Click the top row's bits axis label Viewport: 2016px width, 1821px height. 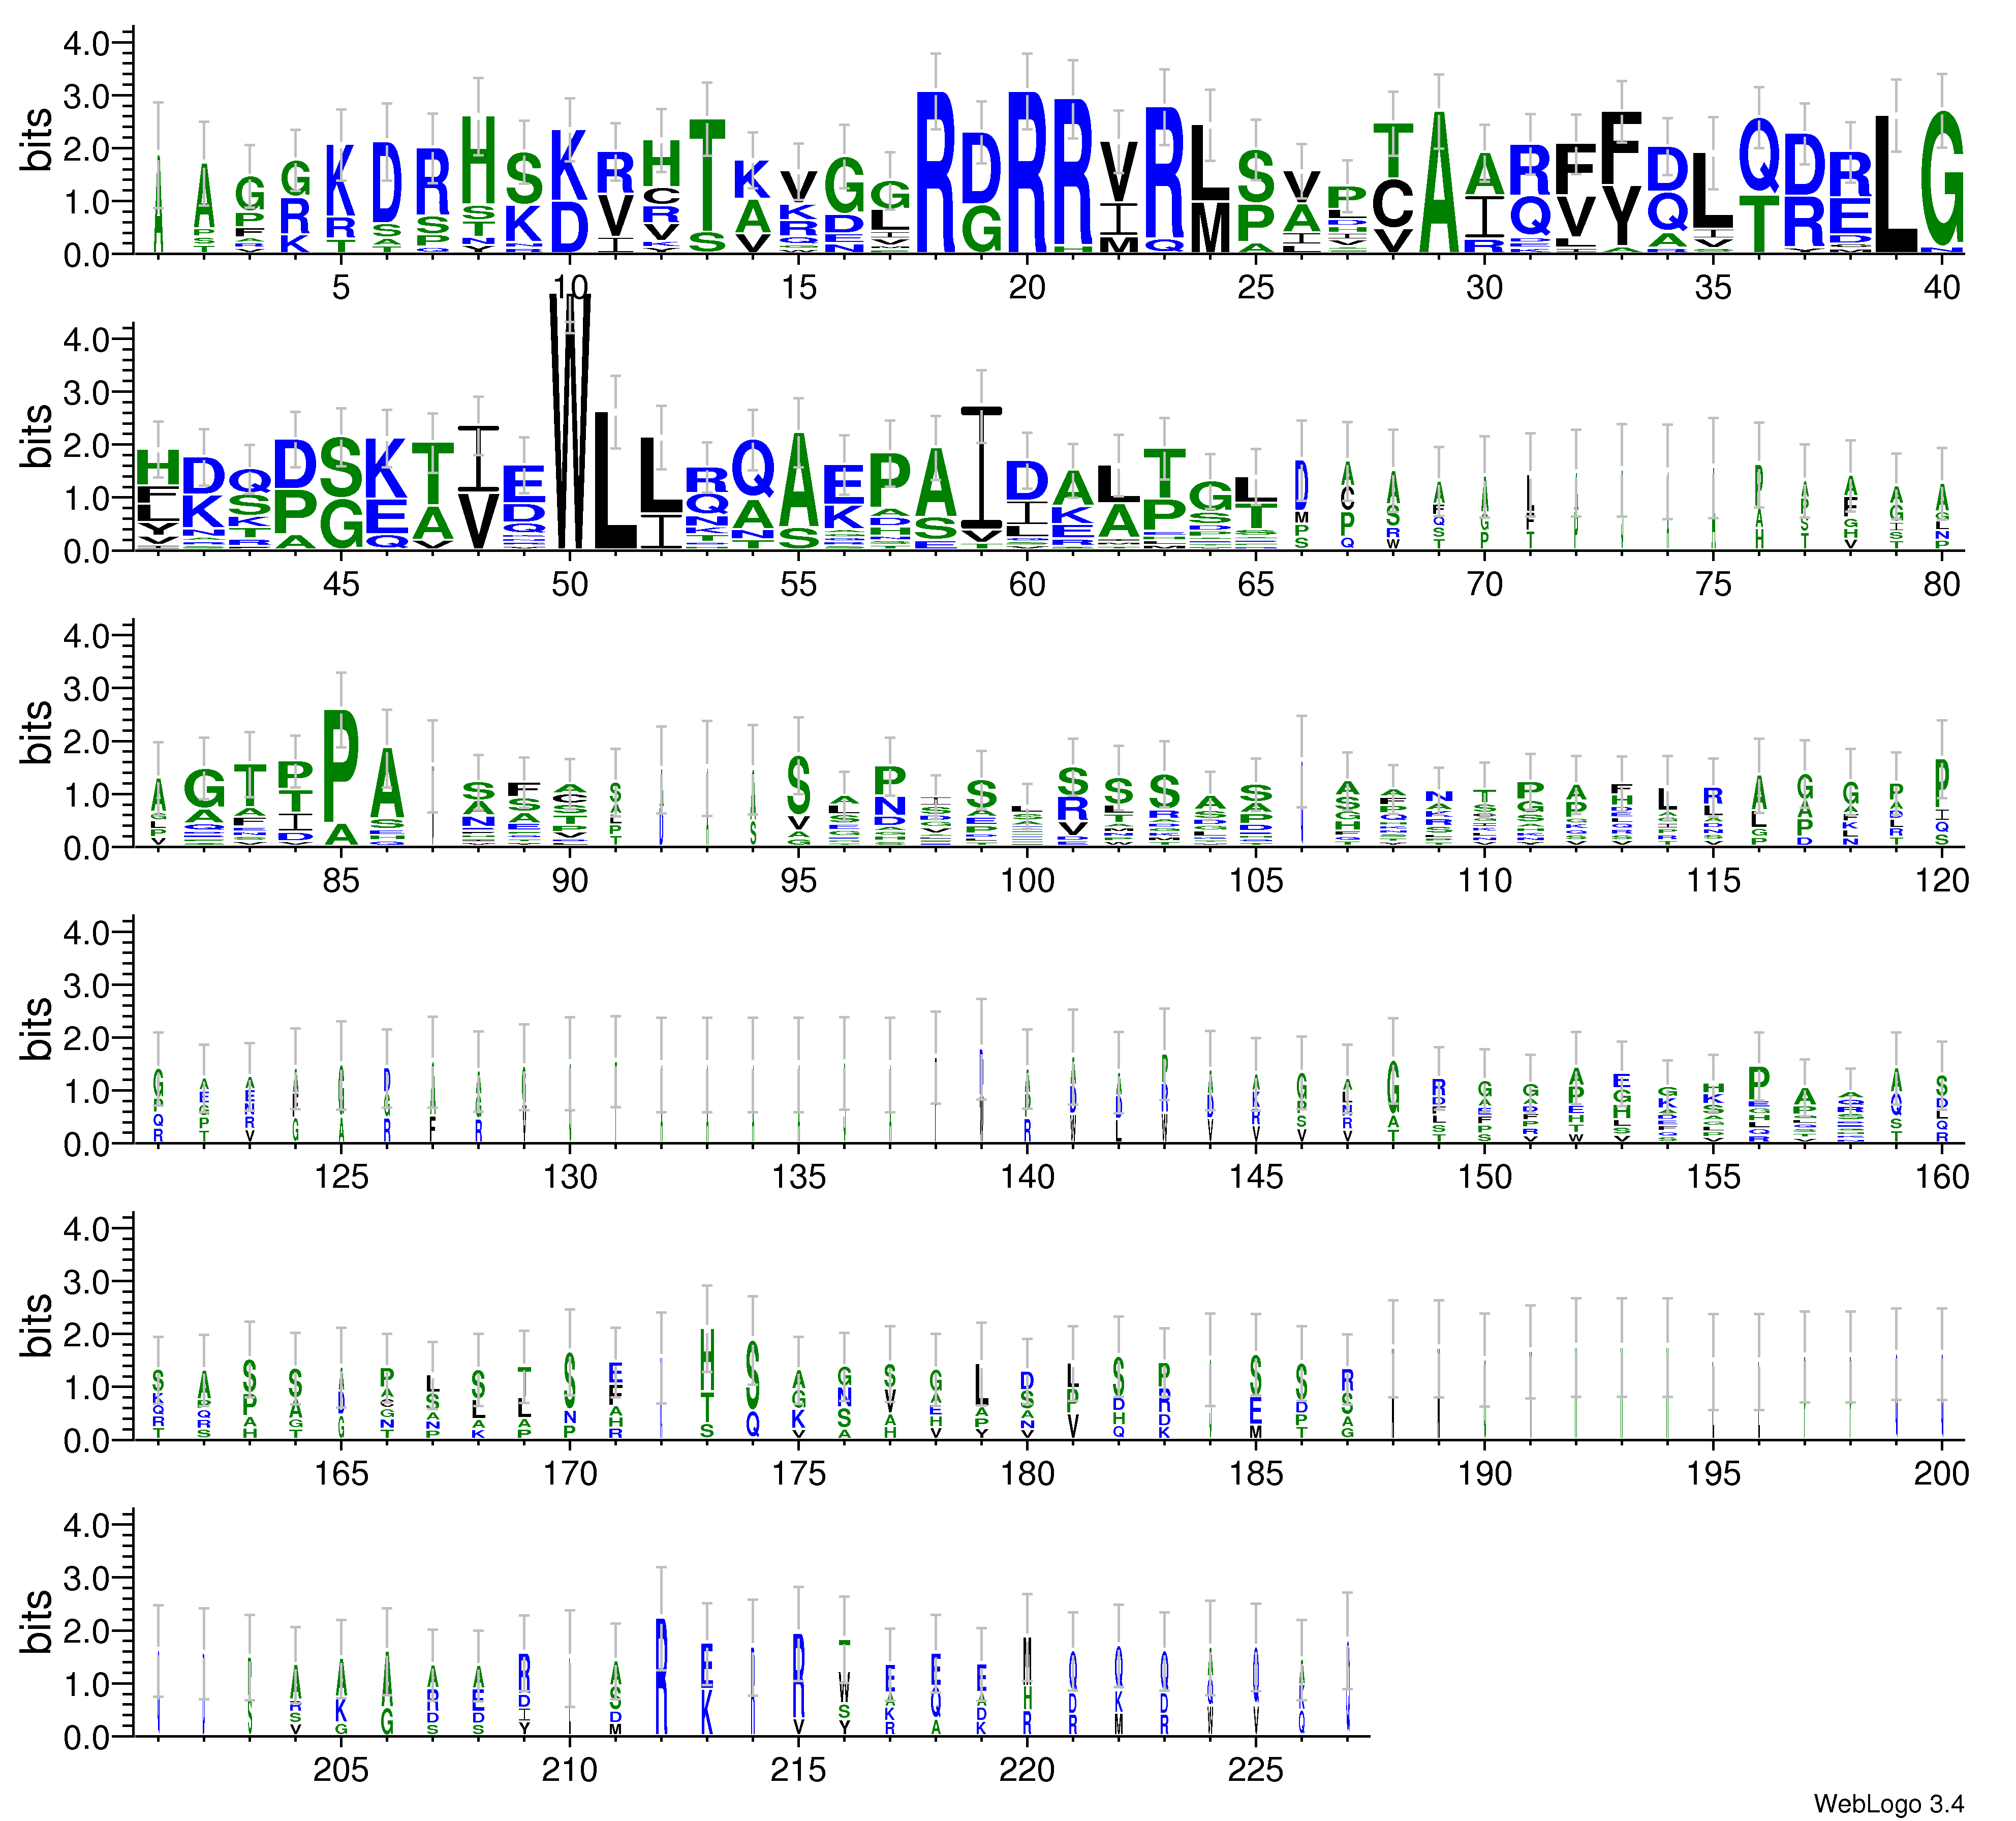click(x=36, y=139)
